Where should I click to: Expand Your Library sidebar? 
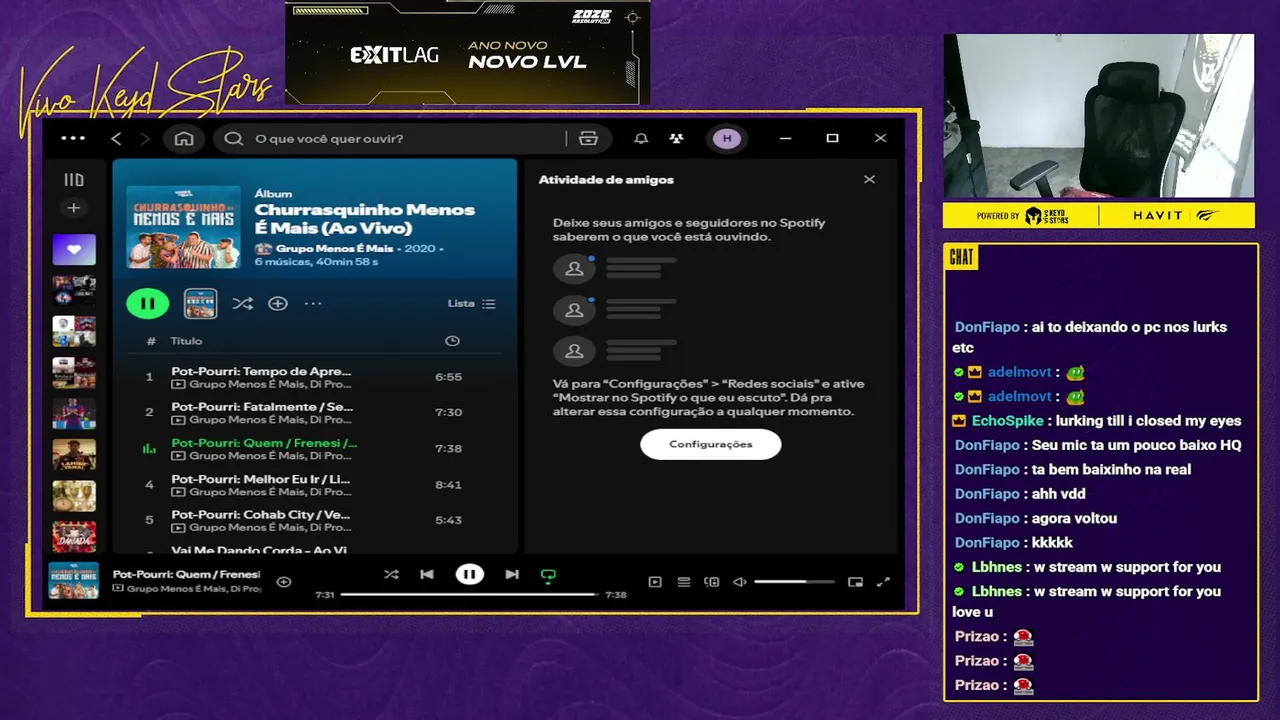click(x=73, y=180)
